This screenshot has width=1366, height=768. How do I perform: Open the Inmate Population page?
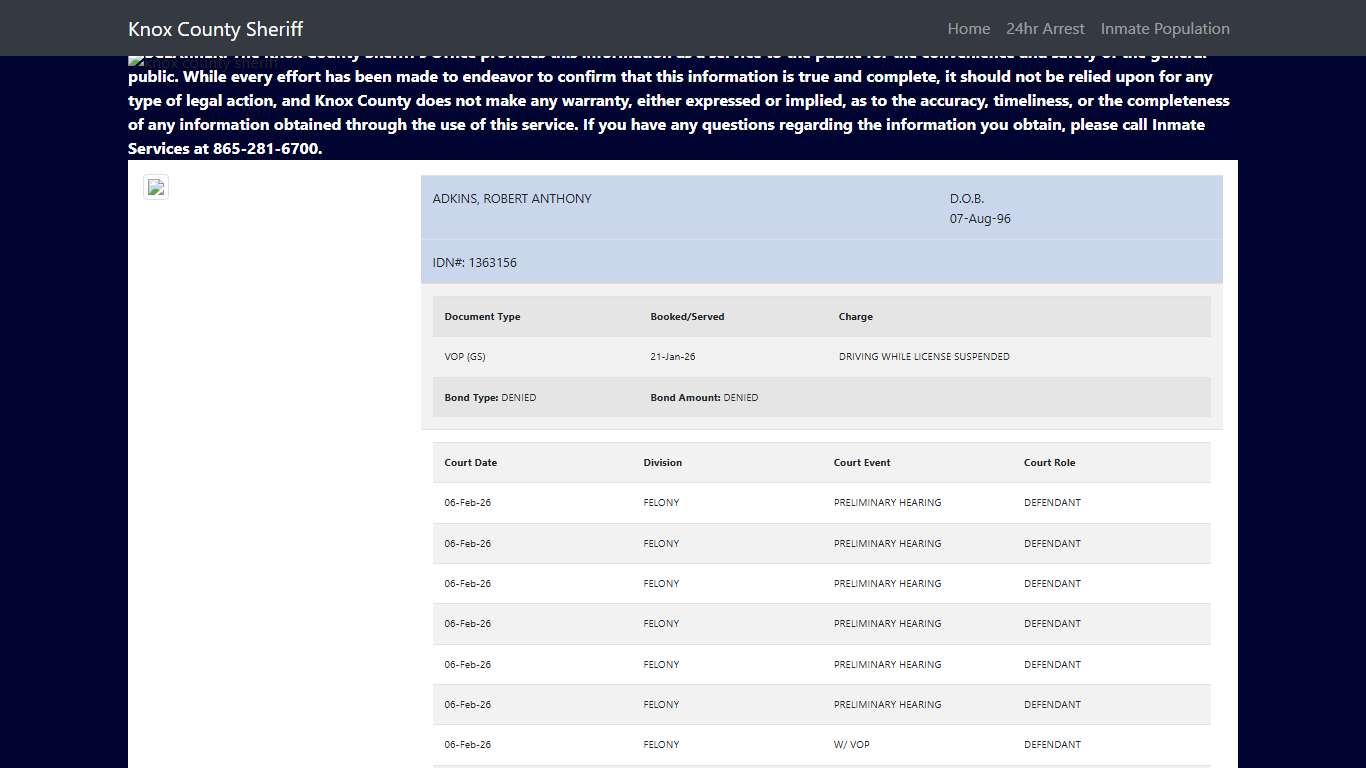1164,28
